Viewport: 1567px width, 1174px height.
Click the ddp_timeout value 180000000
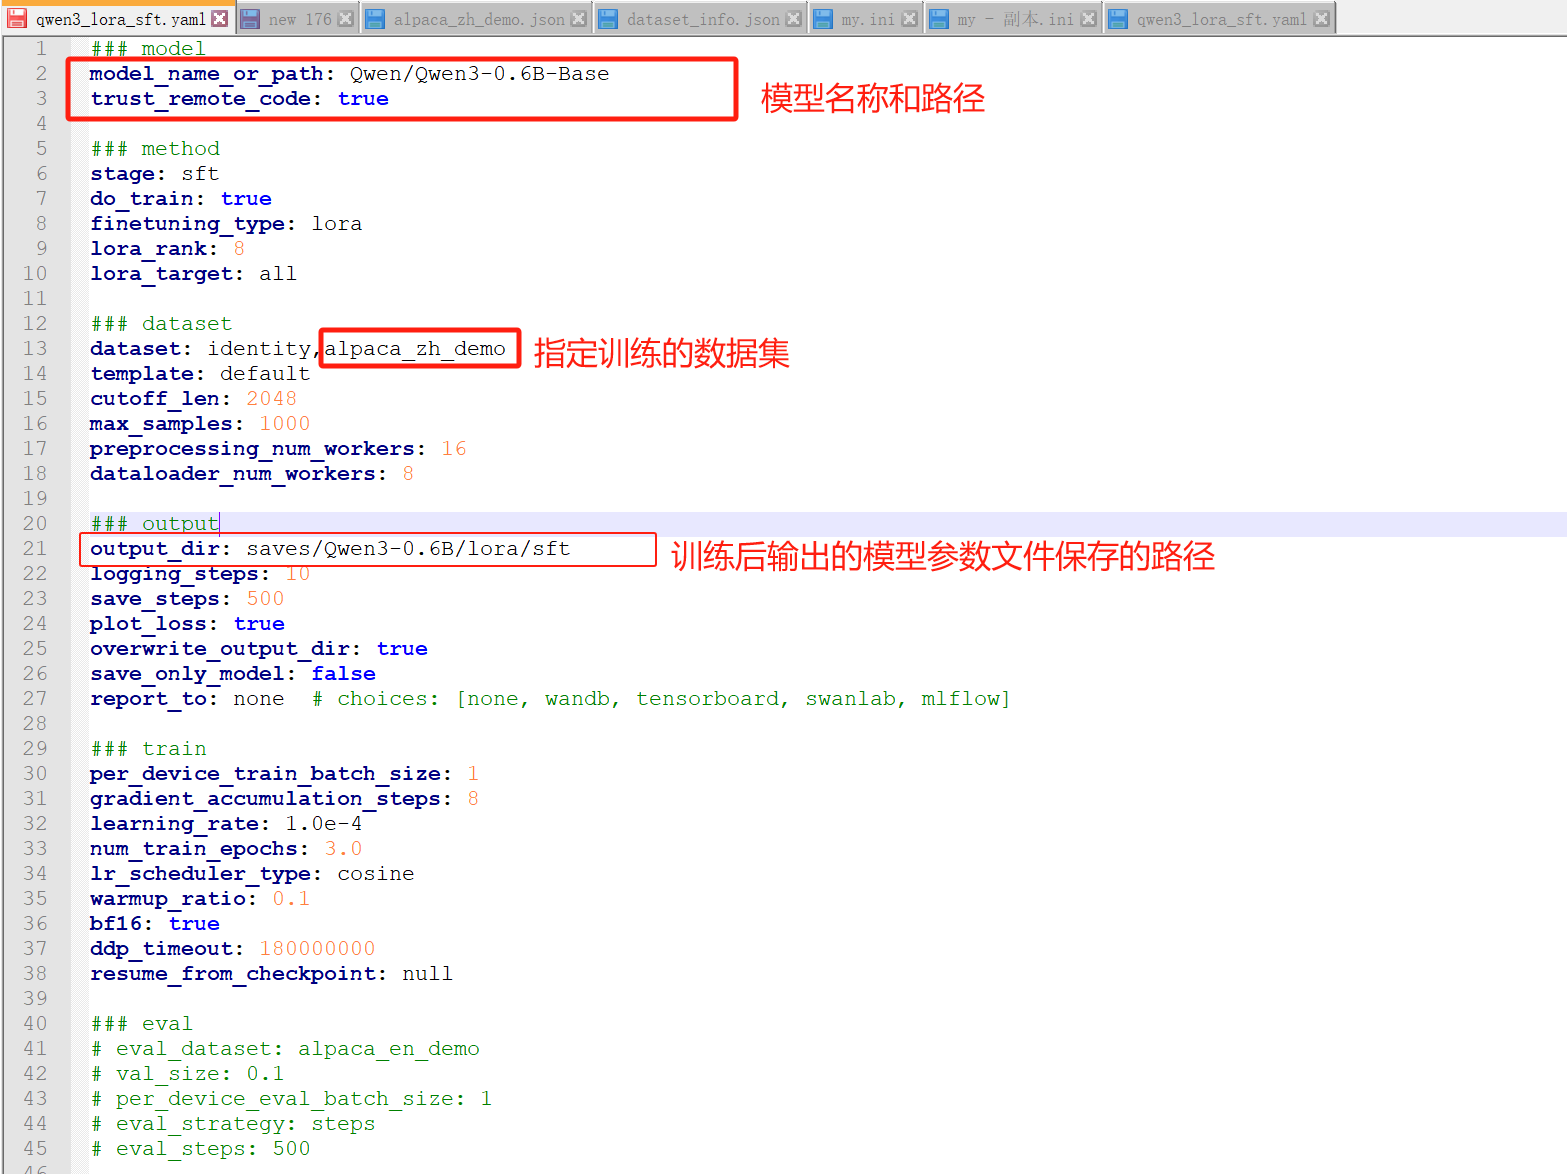[317, 949]
